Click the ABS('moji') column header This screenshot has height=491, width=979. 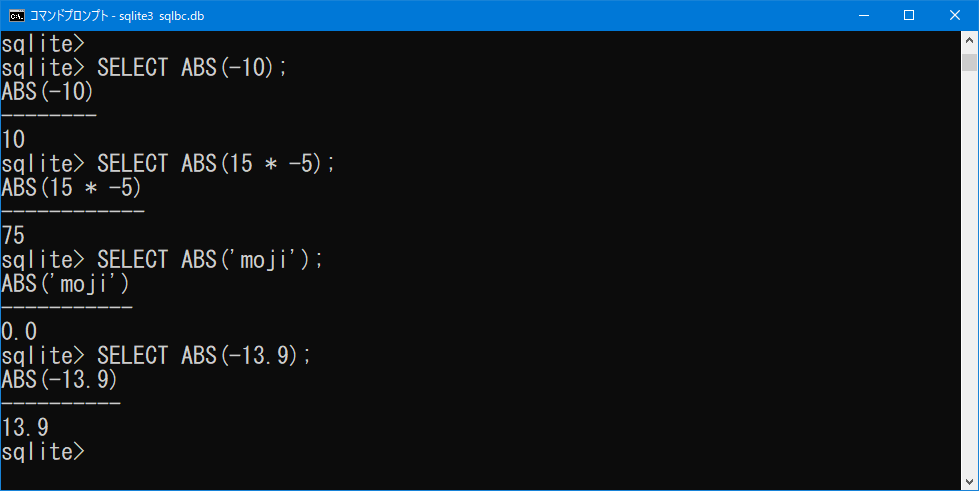(66, 284)
